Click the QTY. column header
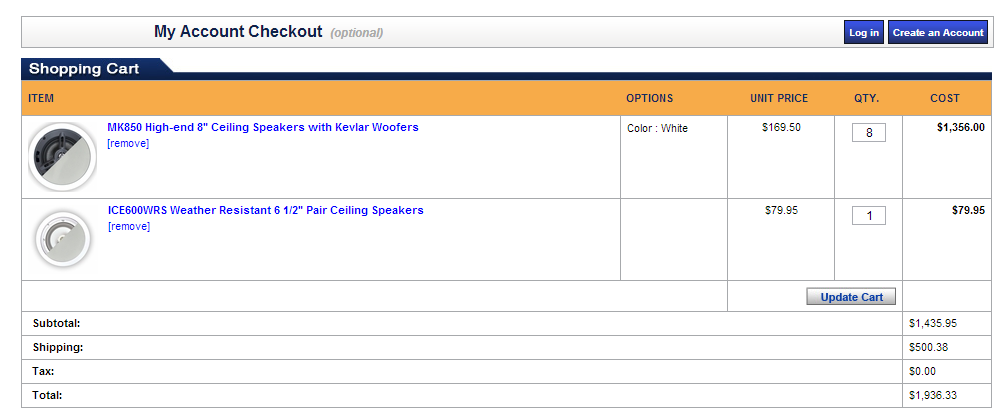The image size is (1002, 418). (x=867, y=98)
